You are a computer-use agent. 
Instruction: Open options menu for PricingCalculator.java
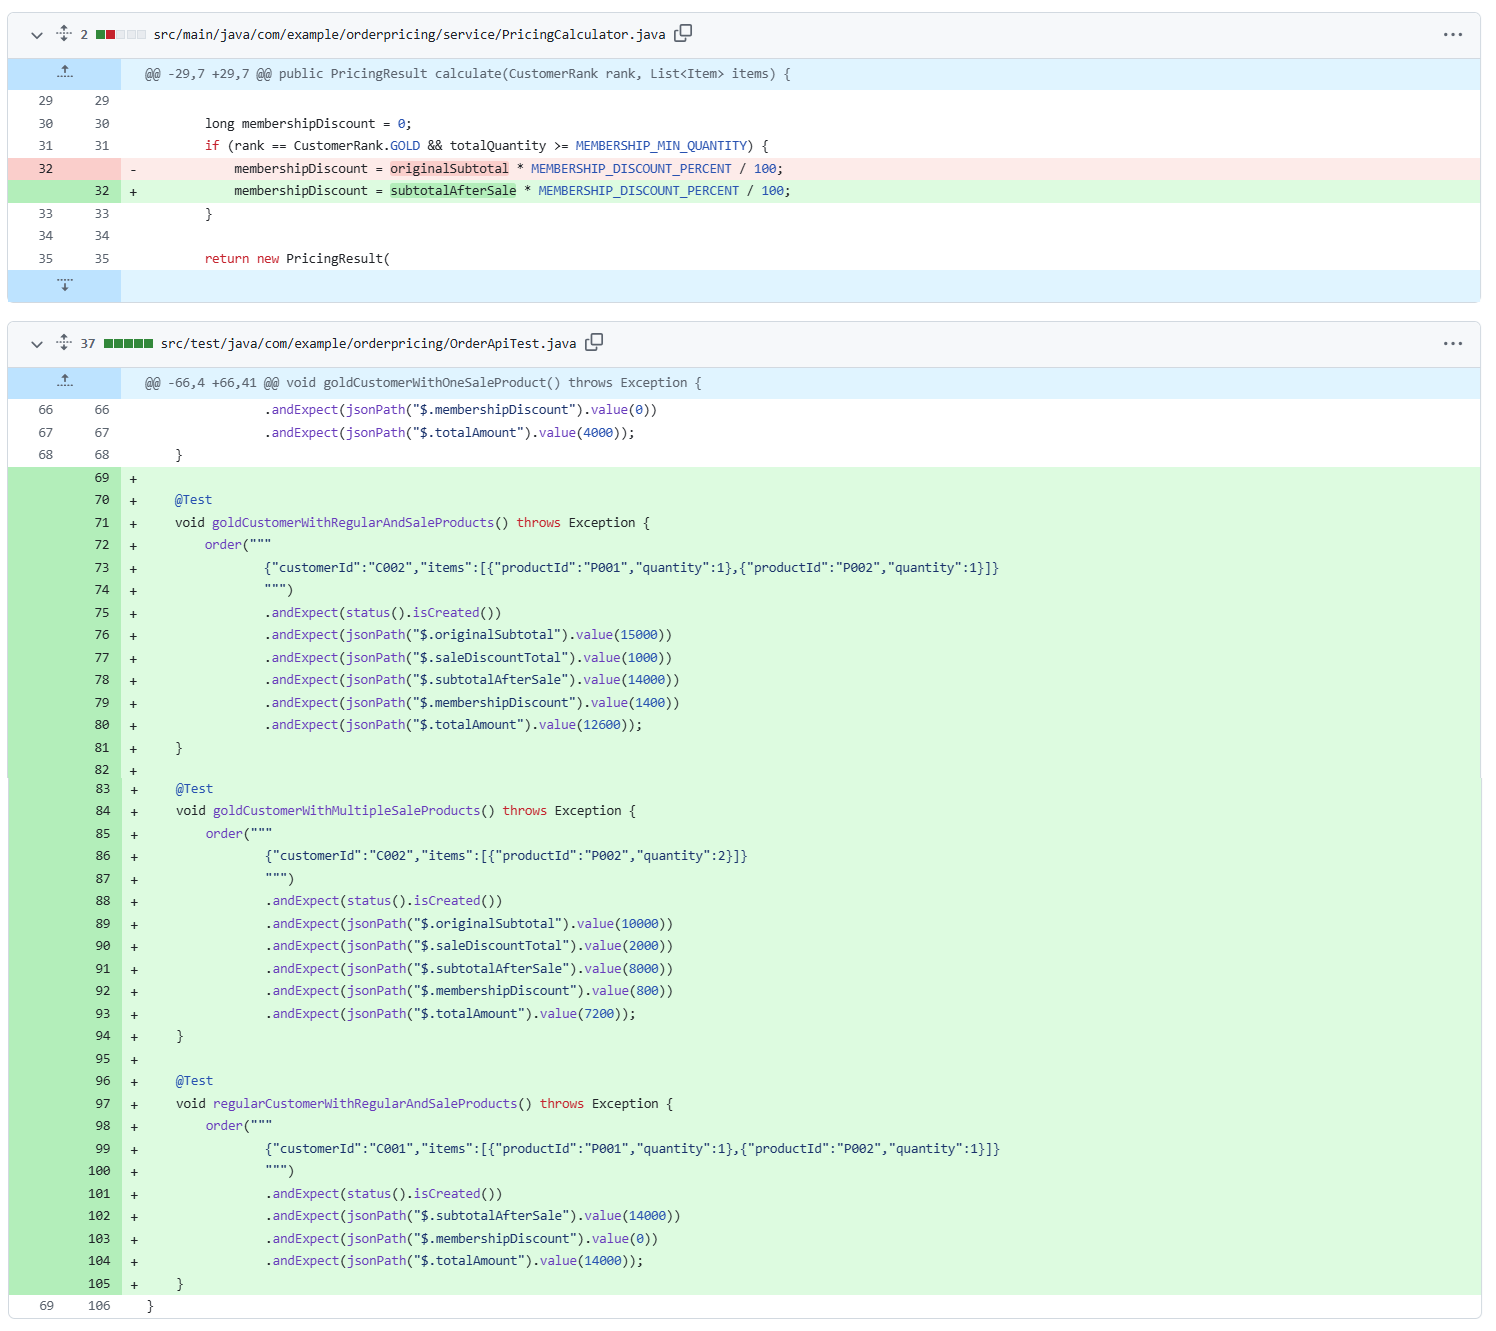pyautogui.click(x=1453, y=34)
